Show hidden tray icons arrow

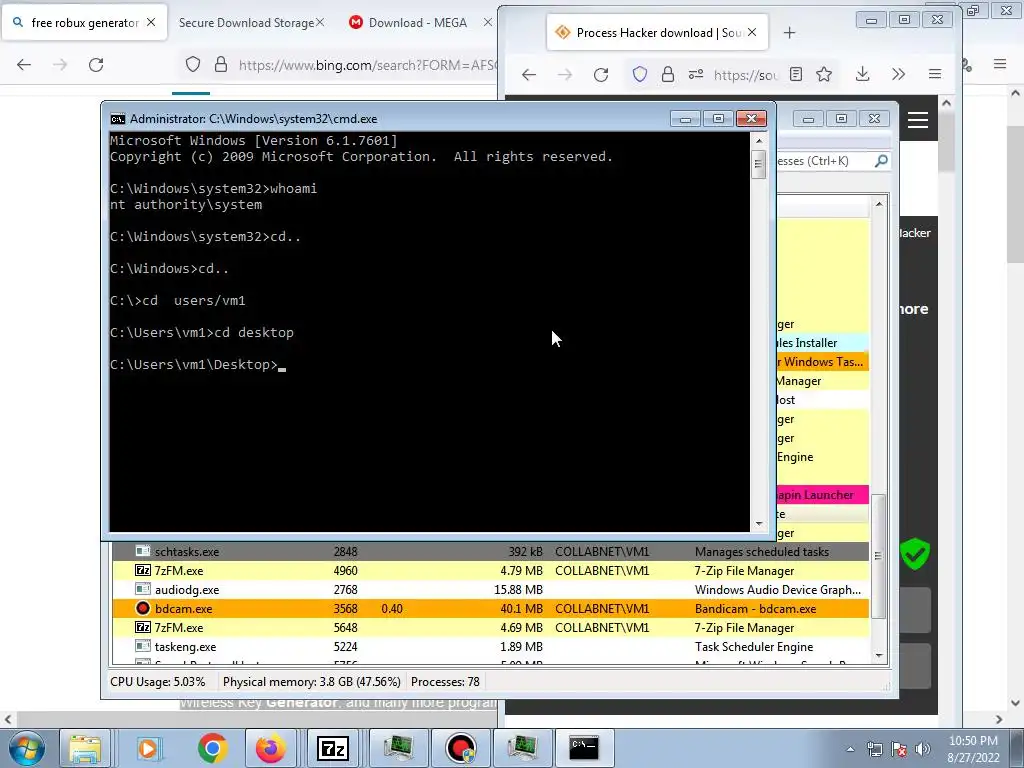click(850, 749)
